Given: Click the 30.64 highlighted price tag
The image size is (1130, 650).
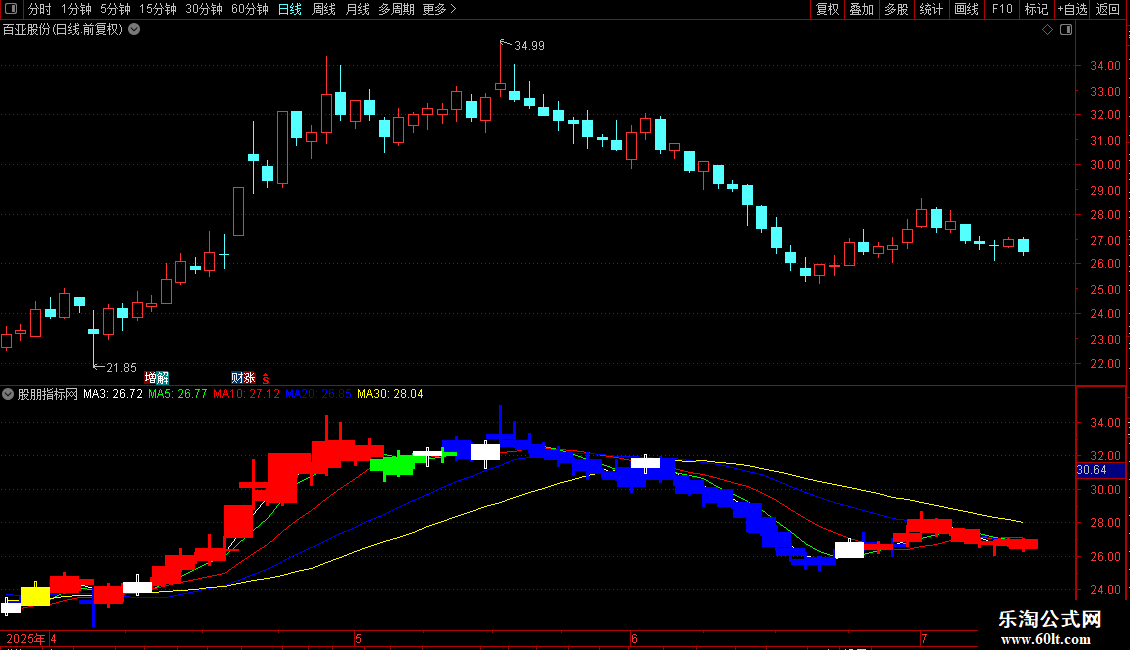Looking at the screenshot, I should [1100, 470].
